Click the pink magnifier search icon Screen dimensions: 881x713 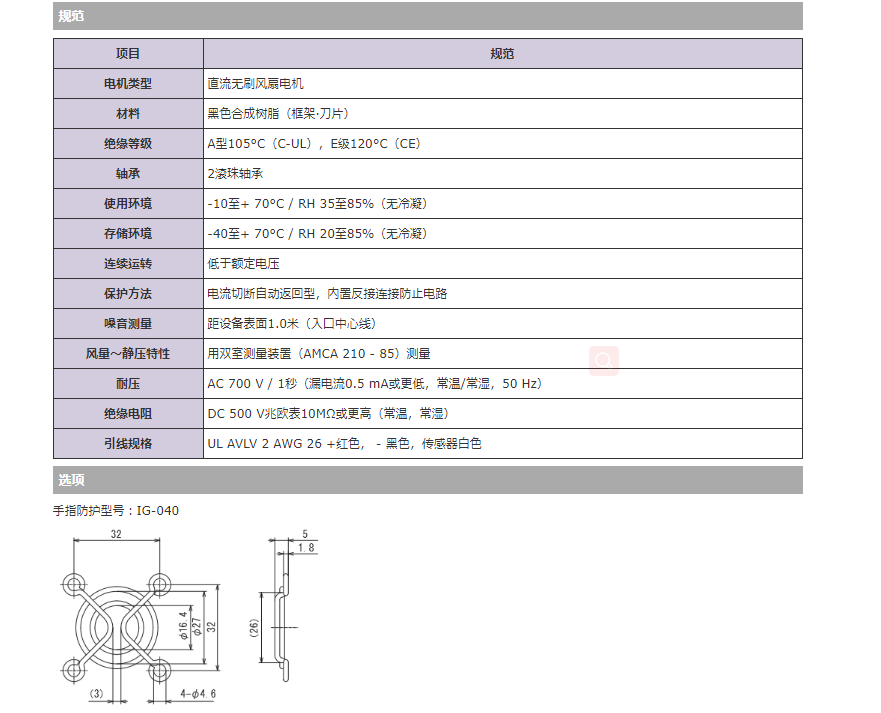coord(603,360)
